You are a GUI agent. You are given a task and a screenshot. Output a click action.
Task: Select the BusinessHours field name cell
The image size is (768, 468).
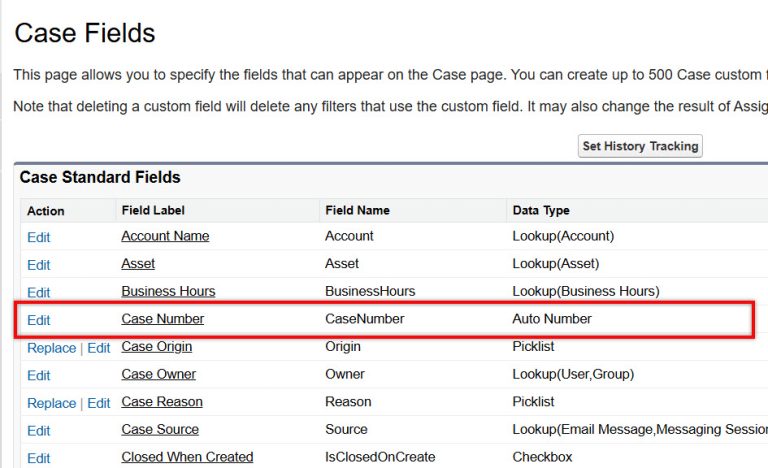[370, 291]
